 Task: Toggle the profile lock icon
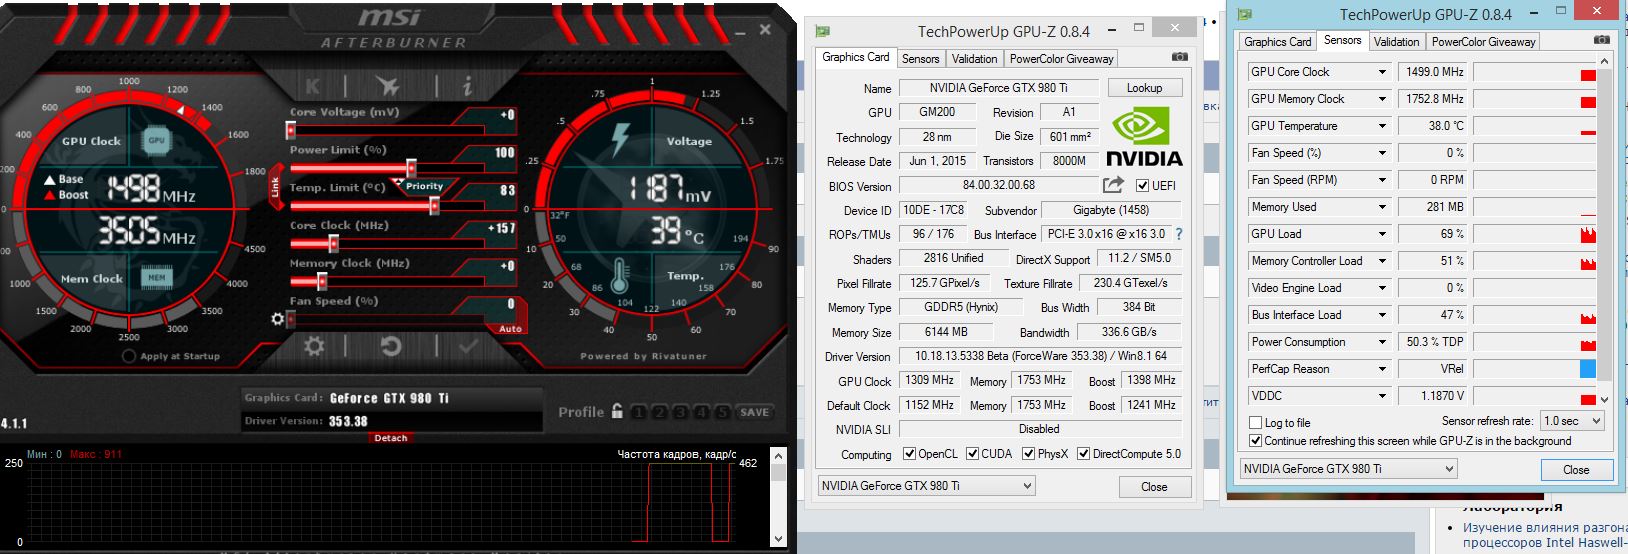(617, 411)
